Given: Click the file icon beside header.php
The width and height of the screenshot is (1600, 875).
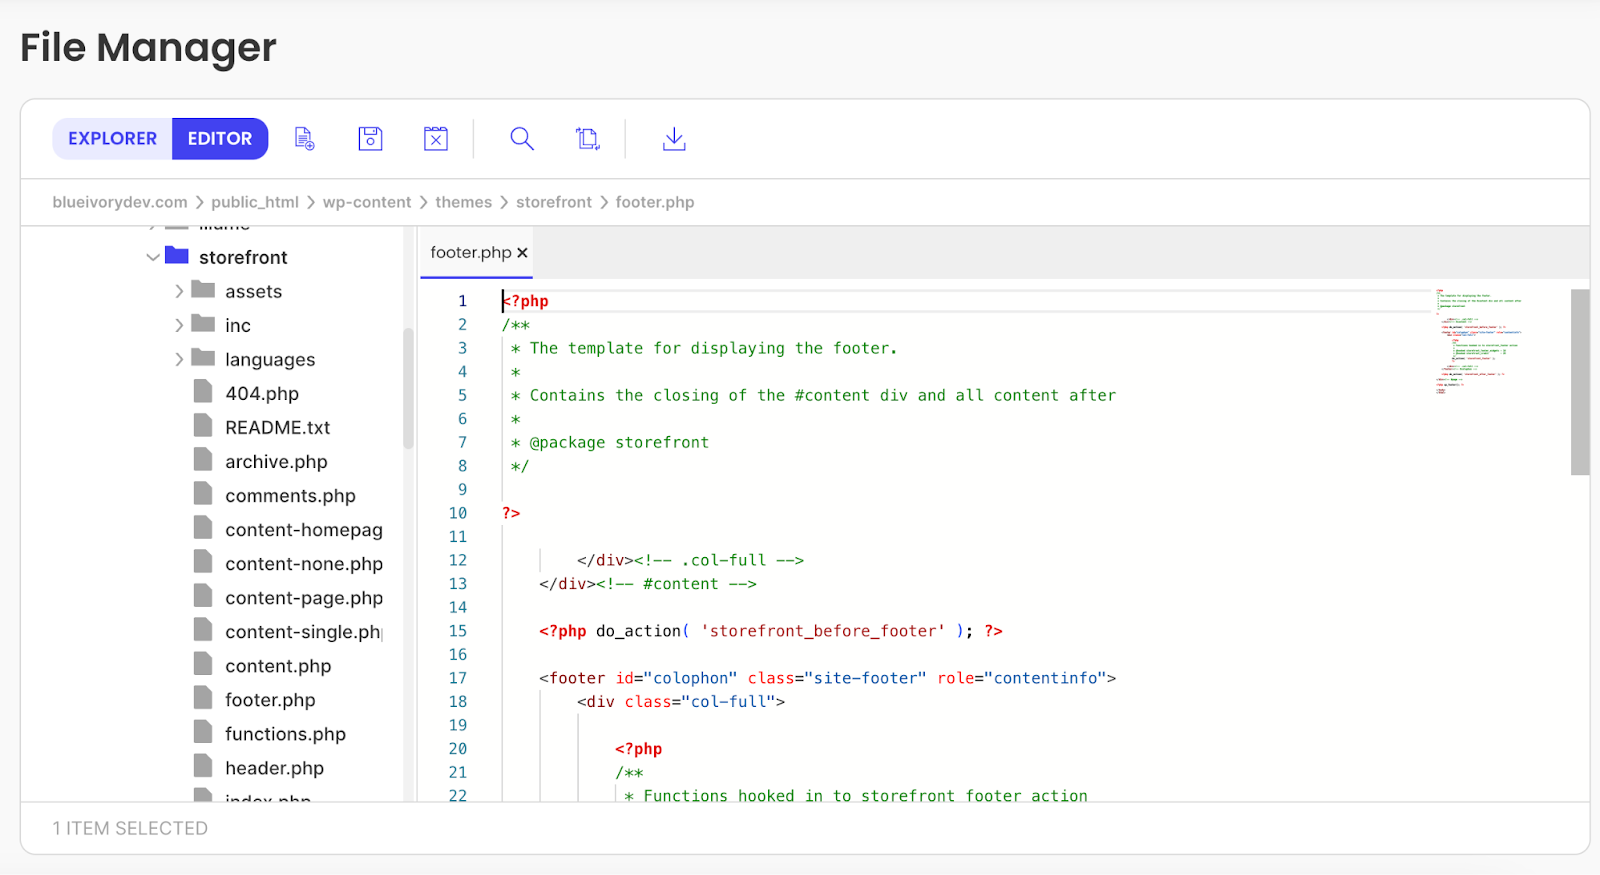Looking at the screenshot, I should tap(203, 766).
